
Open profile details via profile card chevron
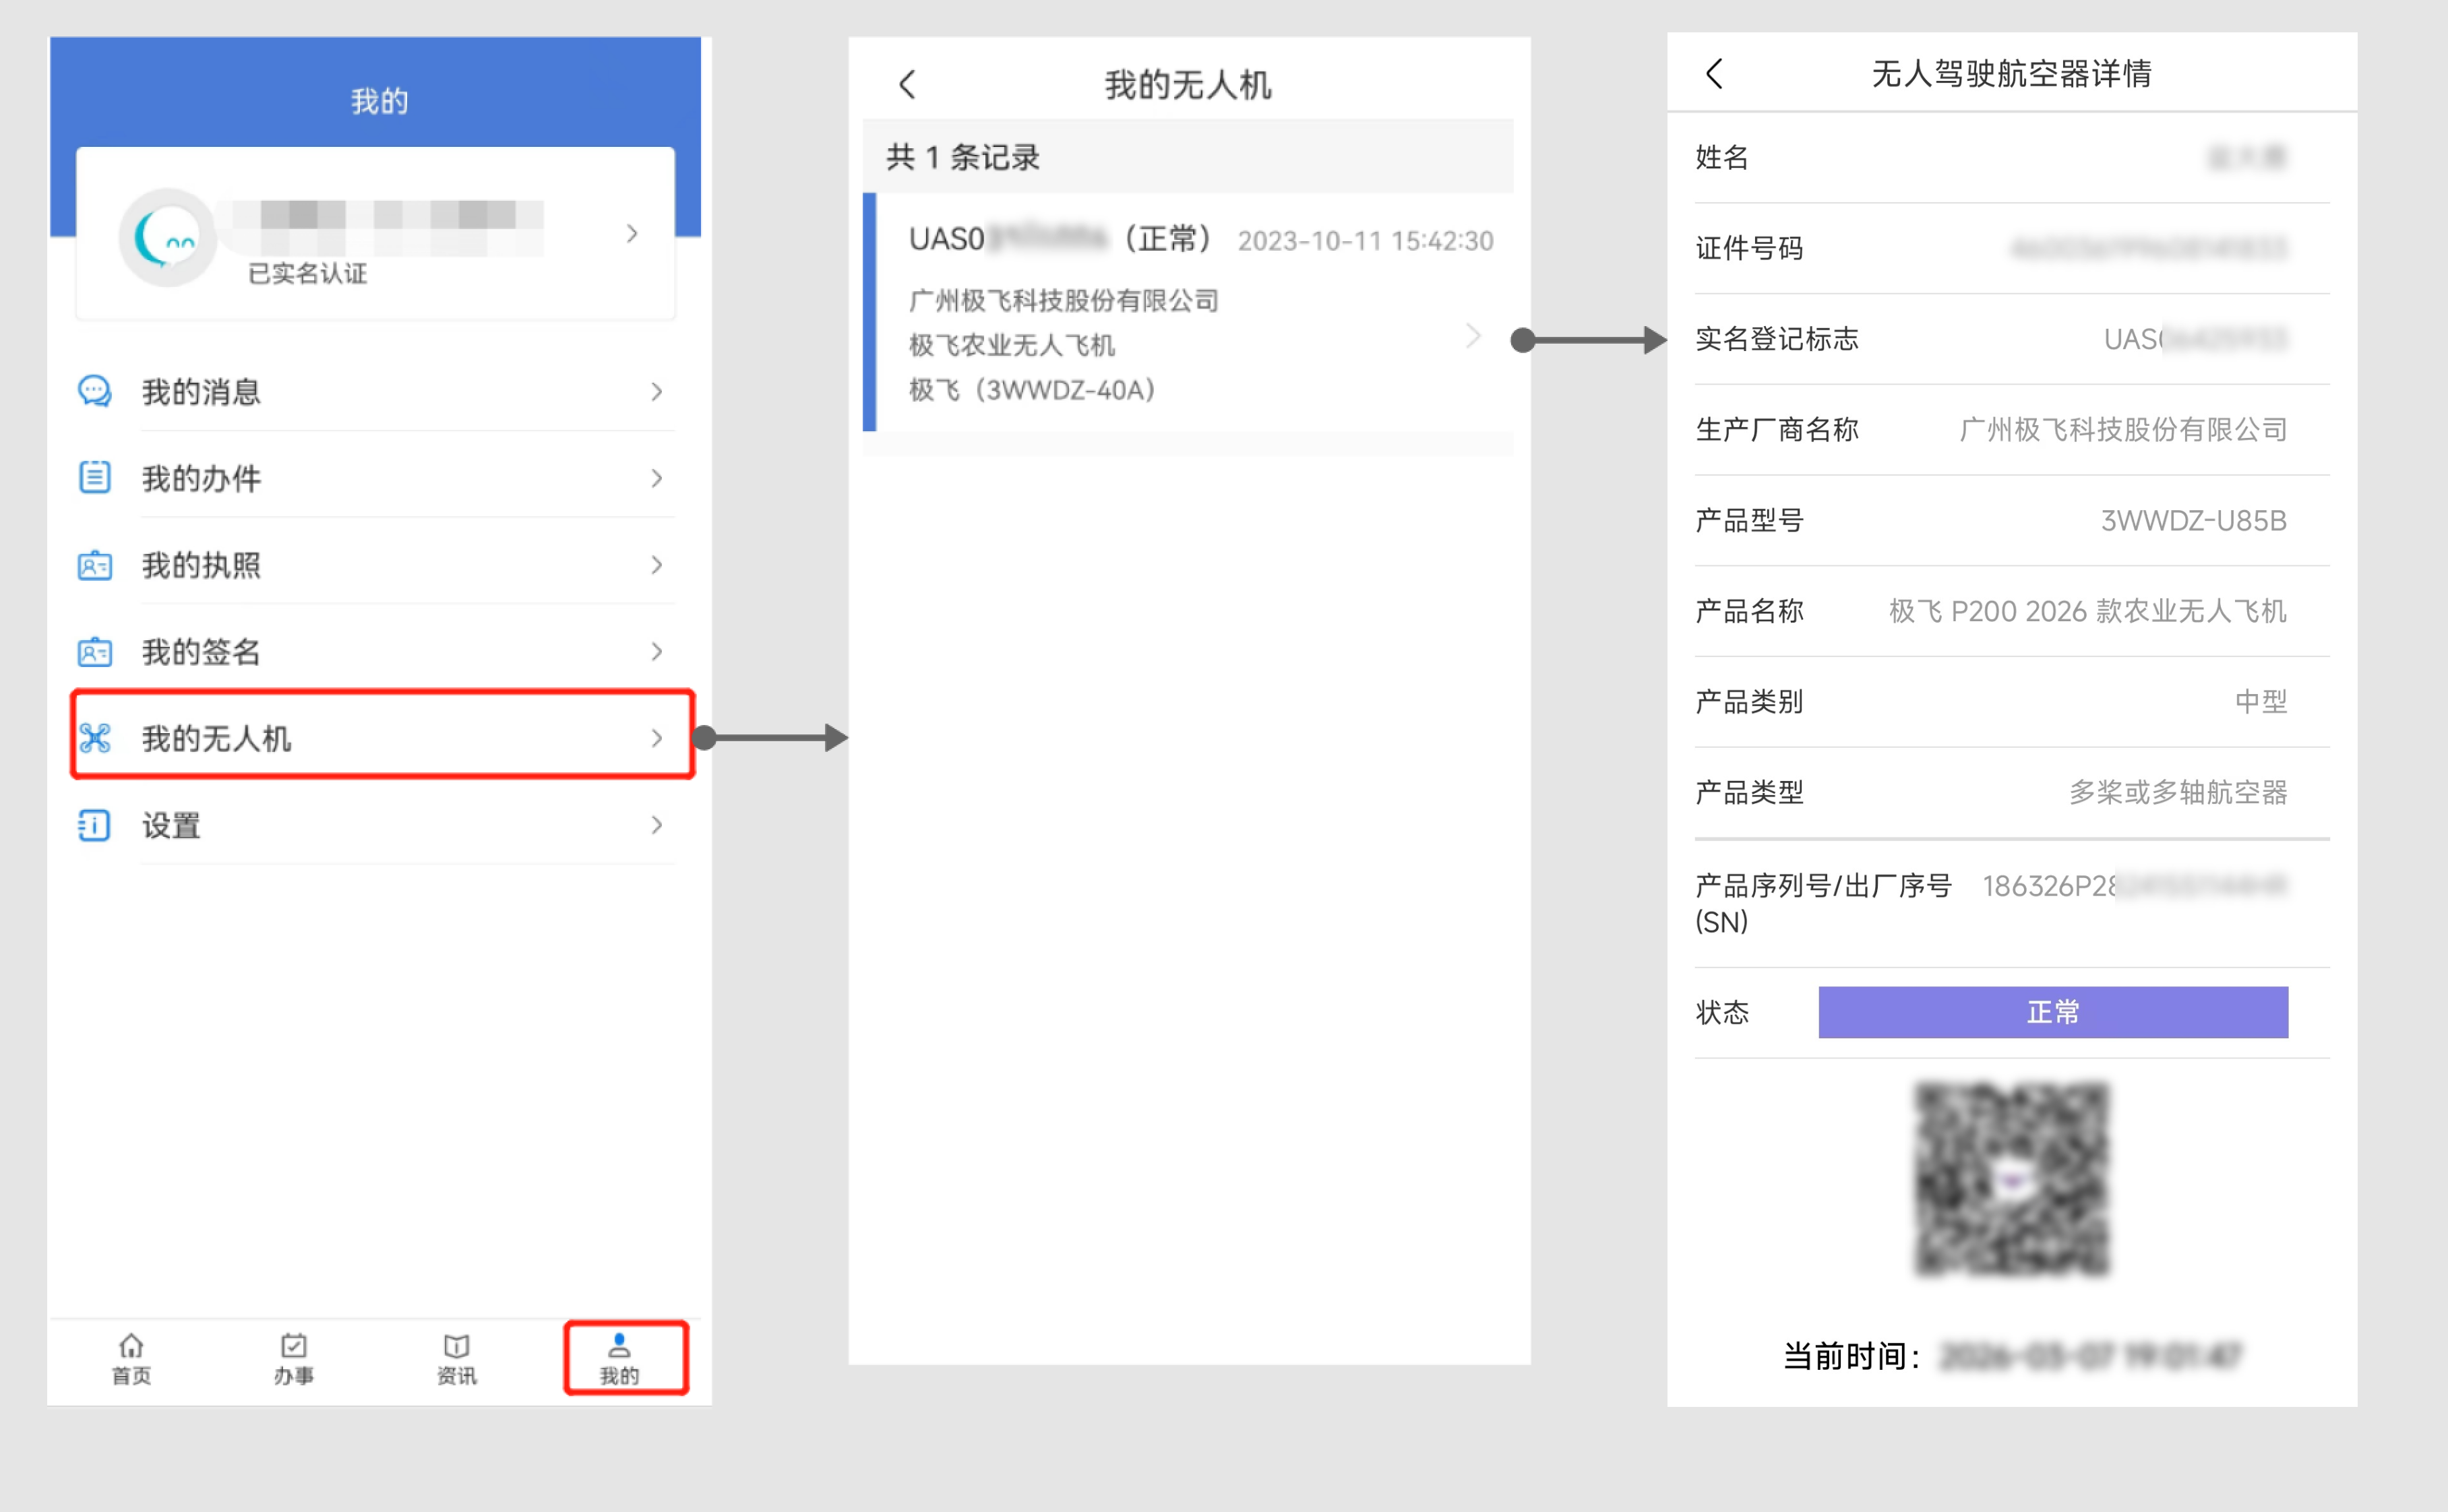(x=632, y=234)
